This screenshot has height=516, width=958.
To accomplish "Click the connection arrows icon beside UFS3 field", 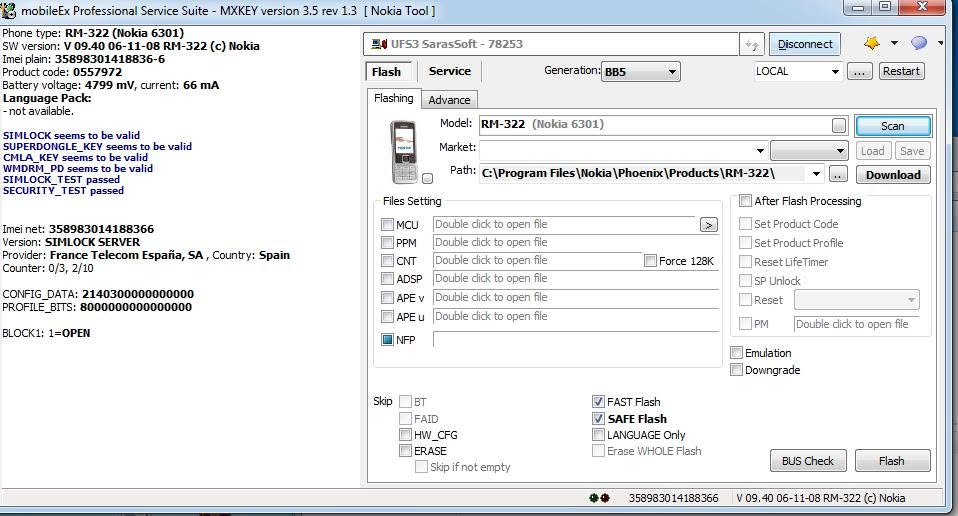I will pos(751,45).
